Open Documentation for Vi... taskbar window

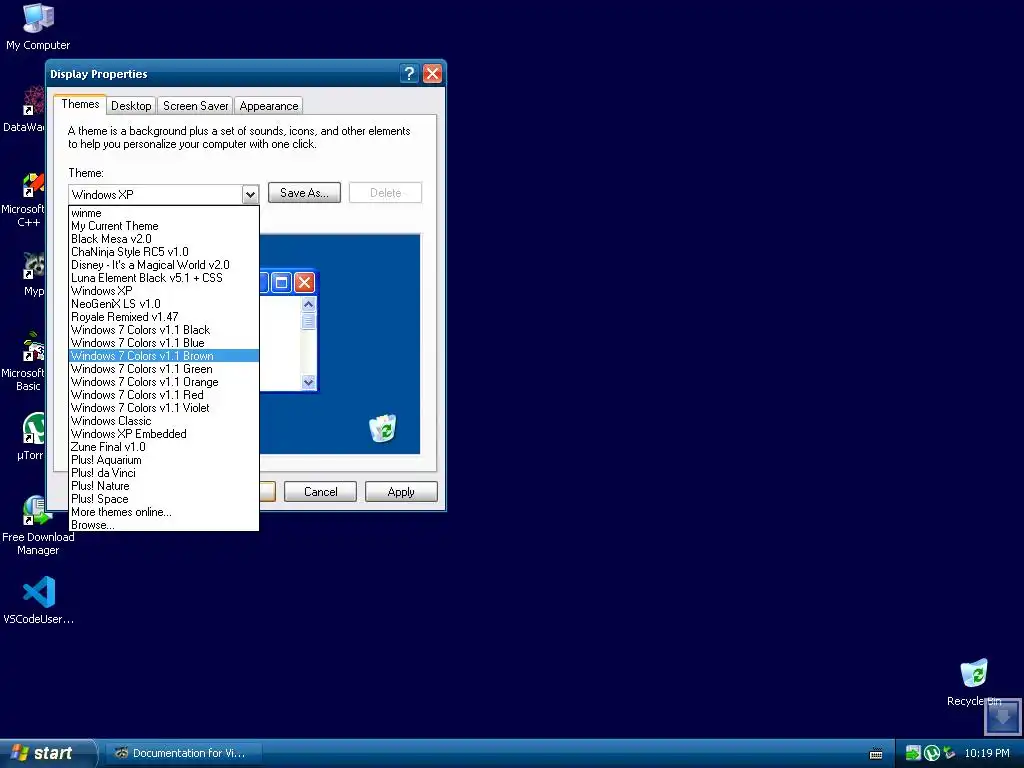183,753
